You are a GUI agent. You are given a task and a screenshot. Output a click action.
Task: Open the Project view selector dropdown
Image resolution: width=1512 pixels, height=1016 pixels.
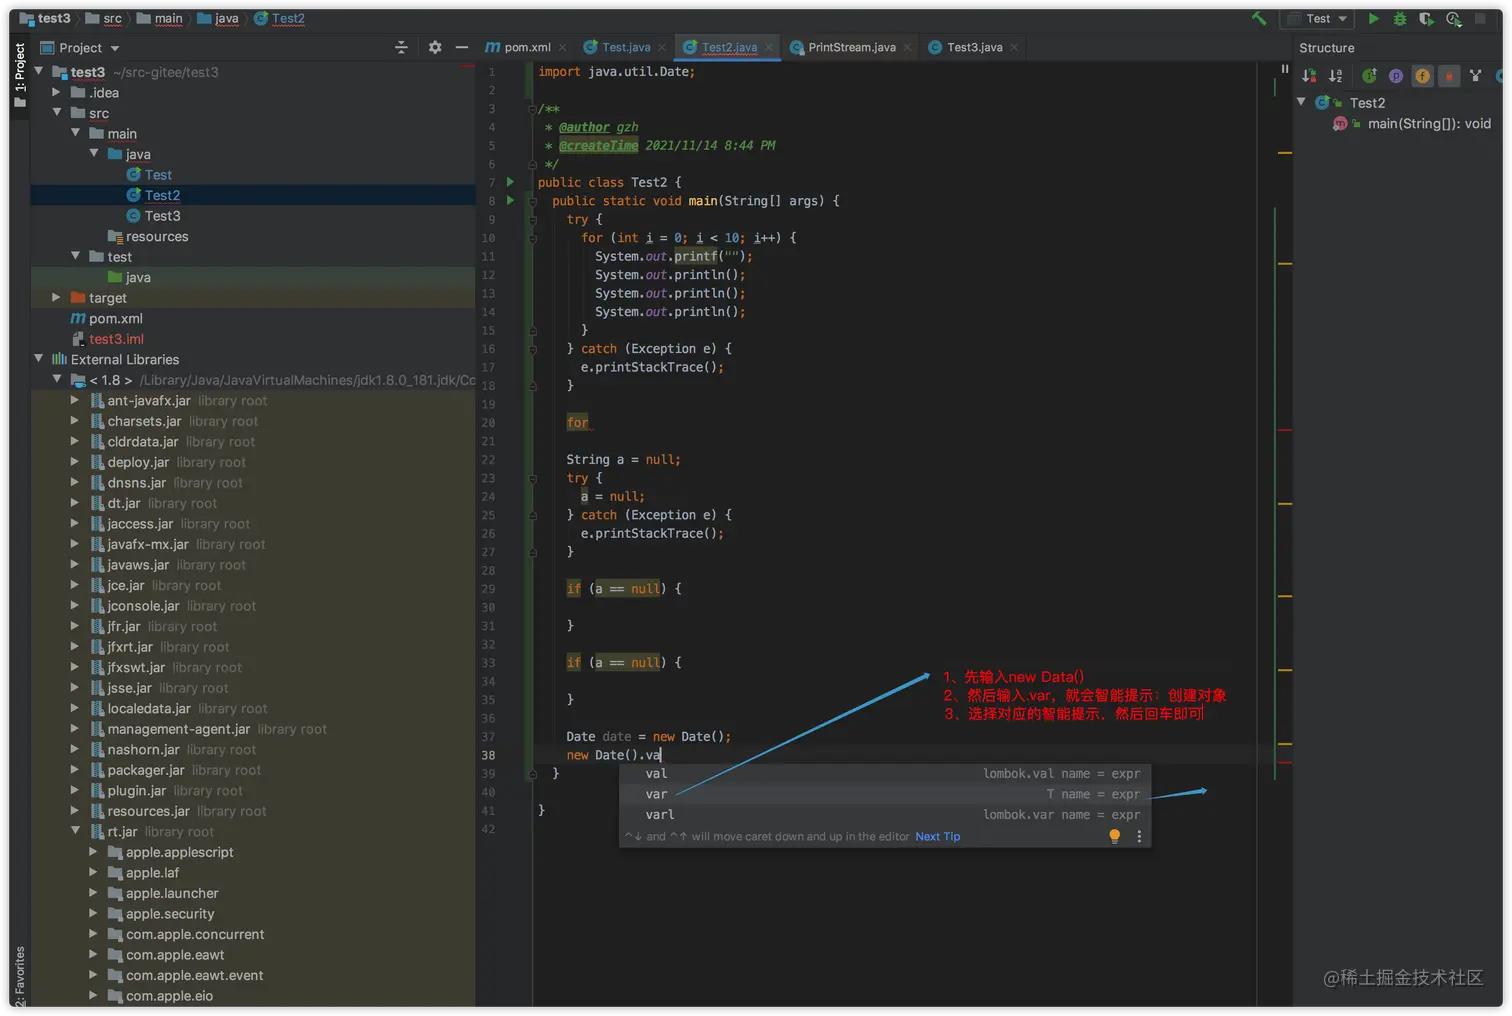tap(80, 48)
